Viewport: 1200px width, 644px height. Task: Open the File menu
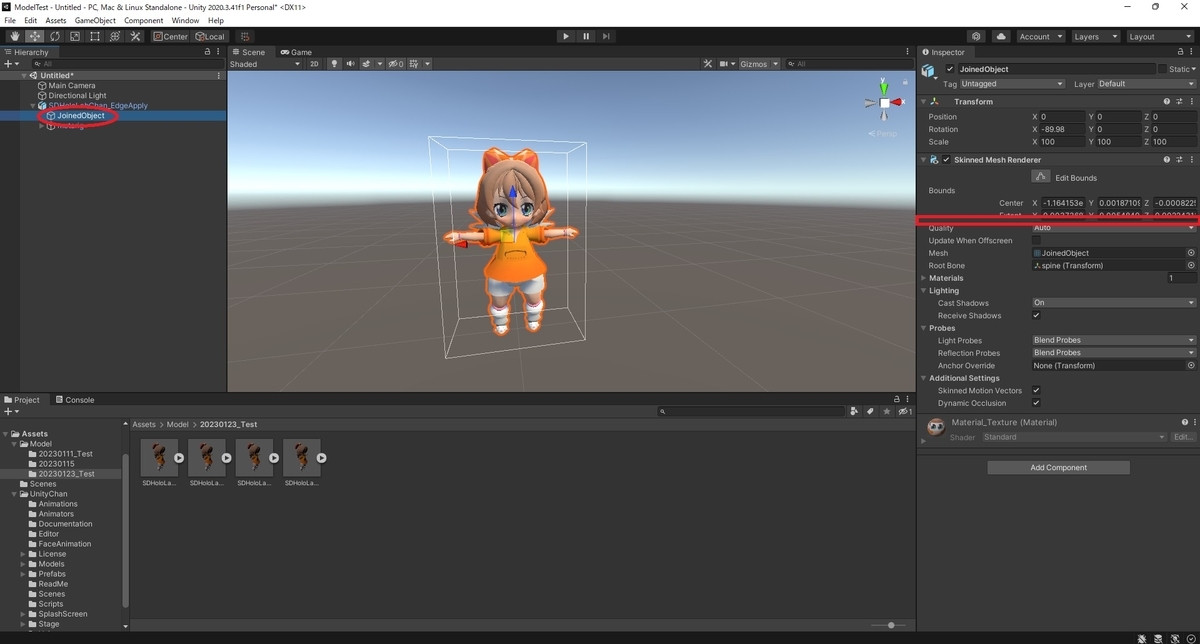click(10, 20)
